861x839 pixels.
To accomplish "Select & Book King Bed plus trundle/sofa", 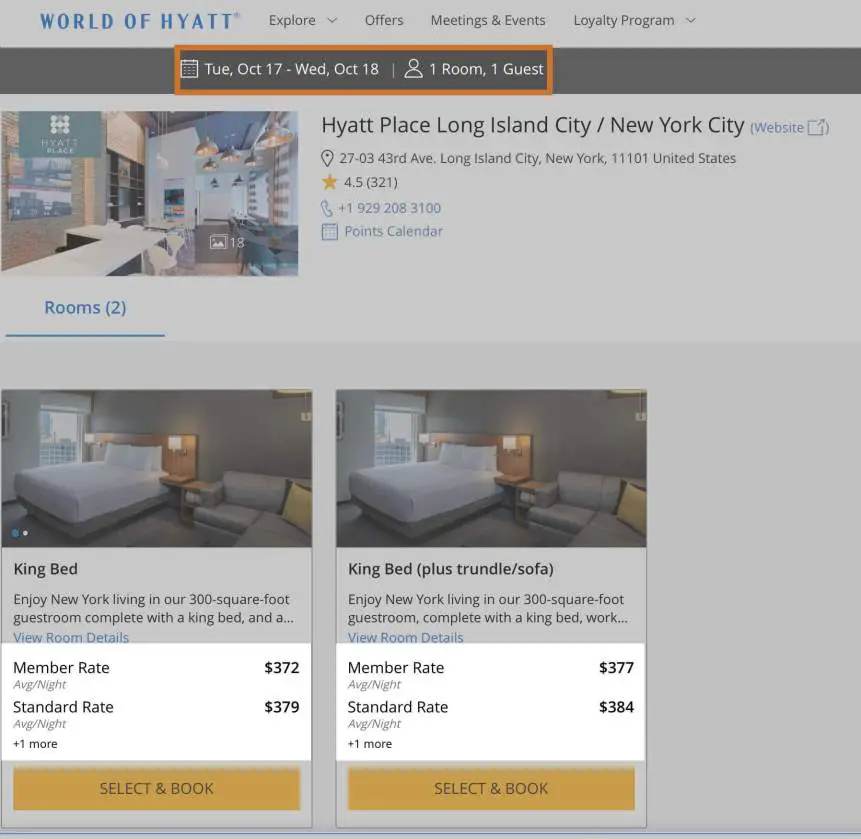I will 491,788.
